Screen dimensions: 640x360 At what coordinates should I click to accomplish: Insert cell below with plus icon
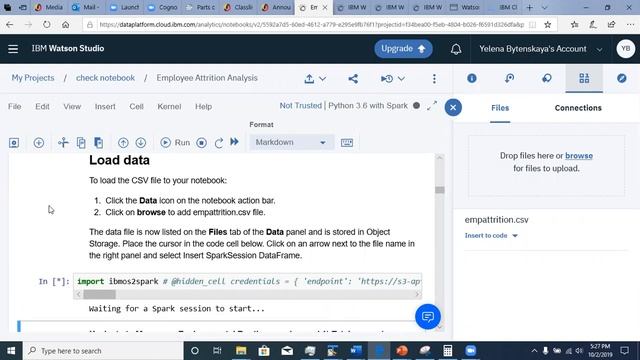39,142
